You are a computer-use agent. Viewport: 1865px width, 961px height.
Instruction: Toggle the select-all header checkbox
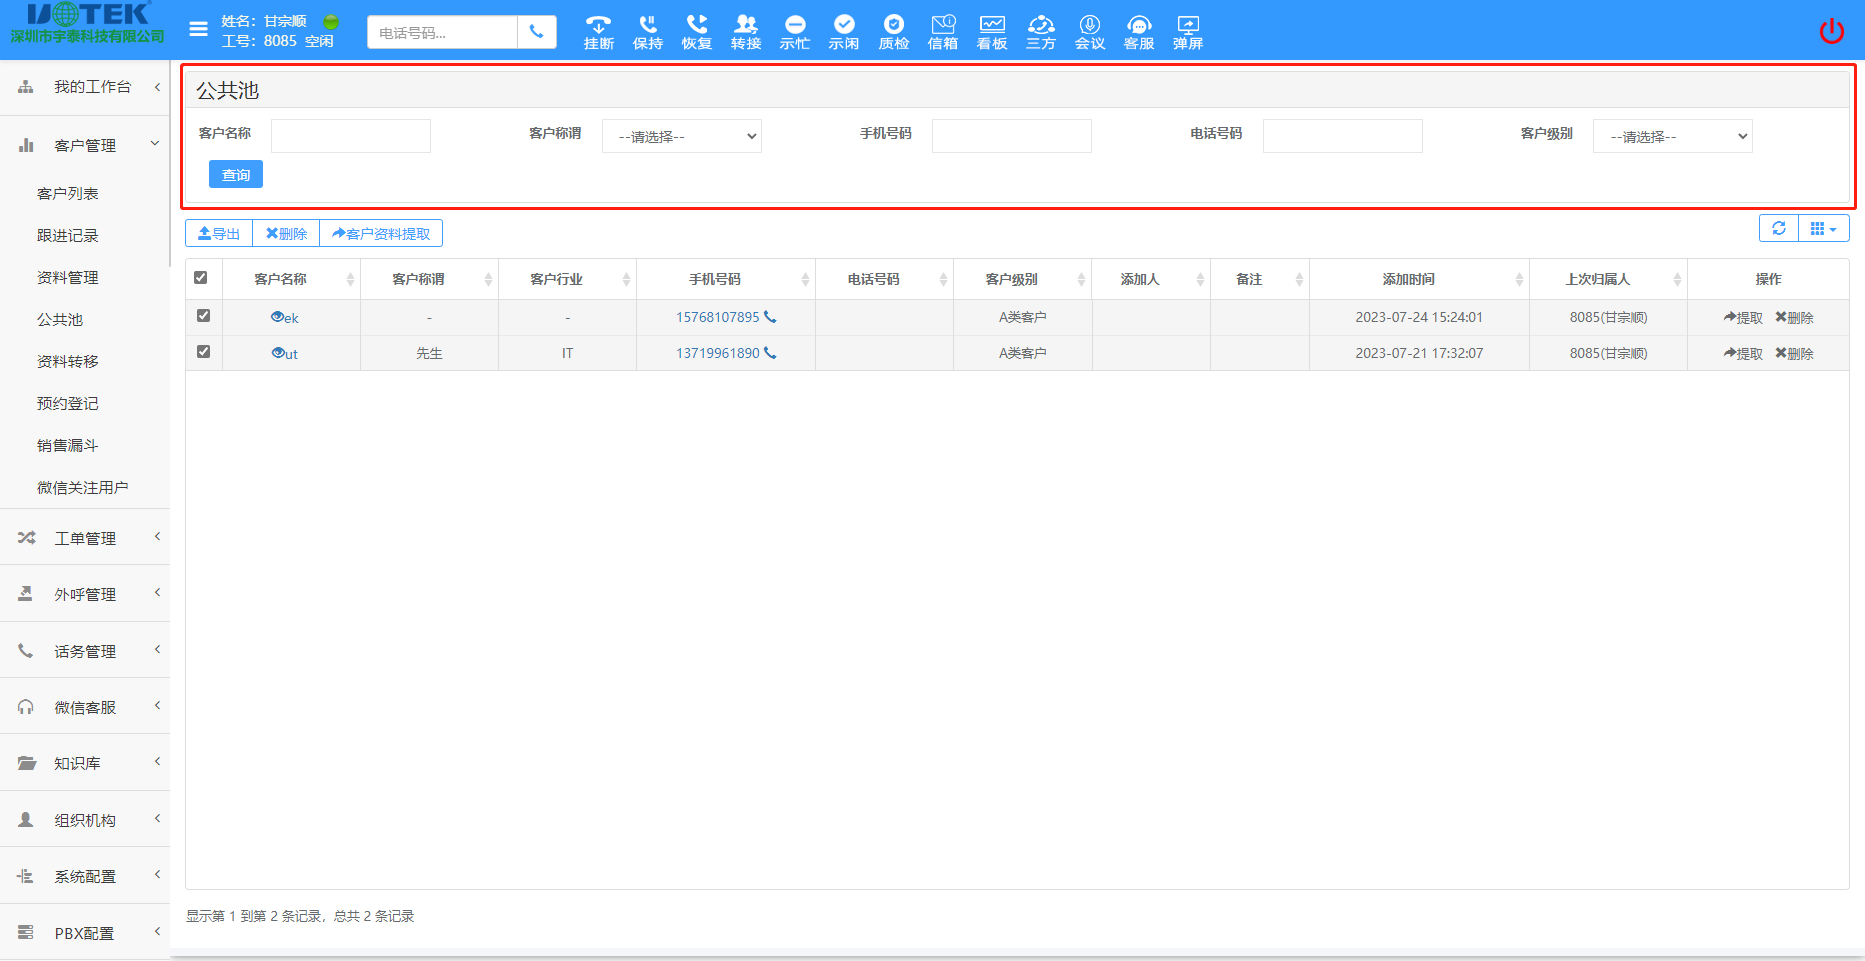coord(201,278)
